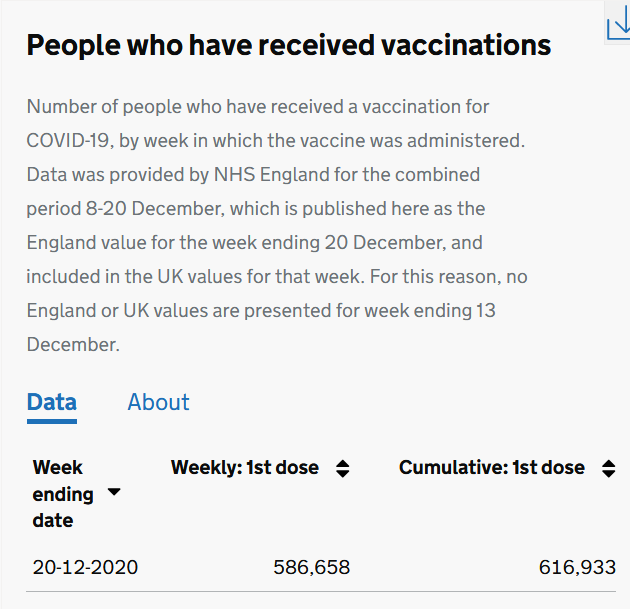Click sort arrows beside Weekly: 1st dose
Screen dimensions: 630x609
[342, 468]
